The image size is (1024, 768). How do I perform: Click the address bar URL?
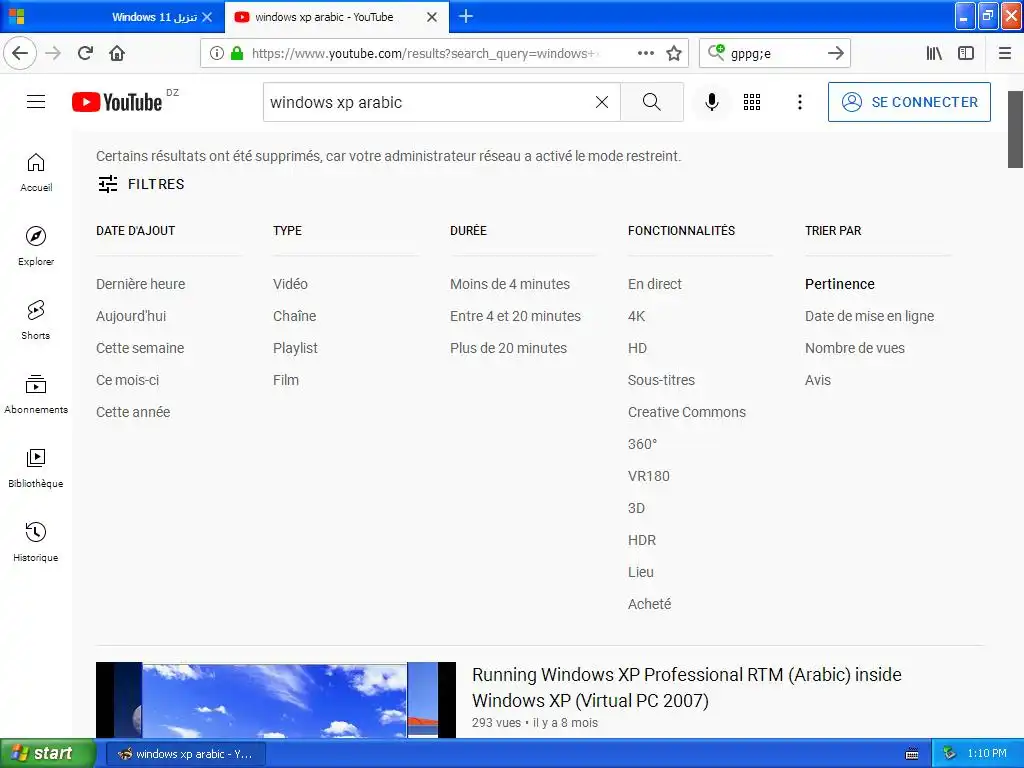(x=424, y=53)
